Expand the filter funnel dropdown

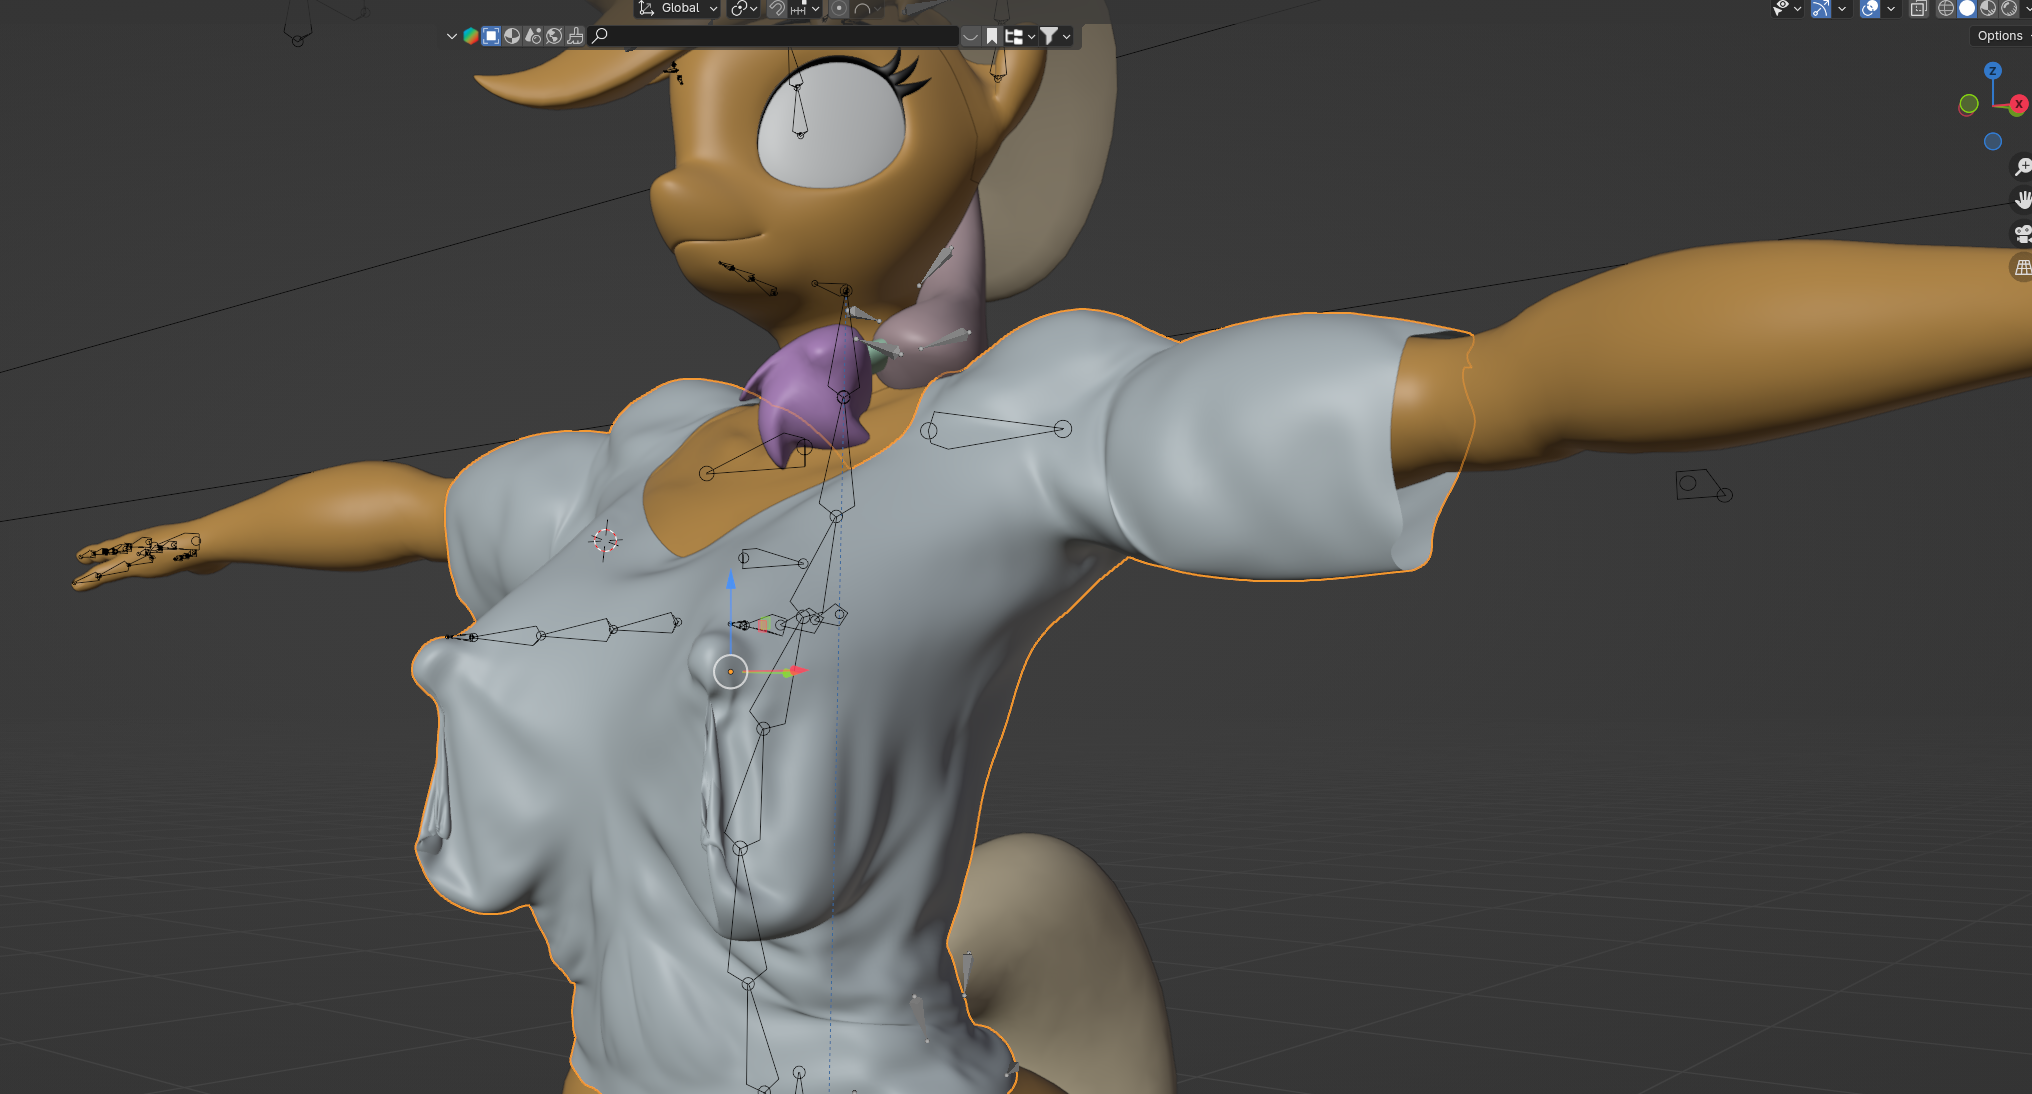[x=1055, y=36]
